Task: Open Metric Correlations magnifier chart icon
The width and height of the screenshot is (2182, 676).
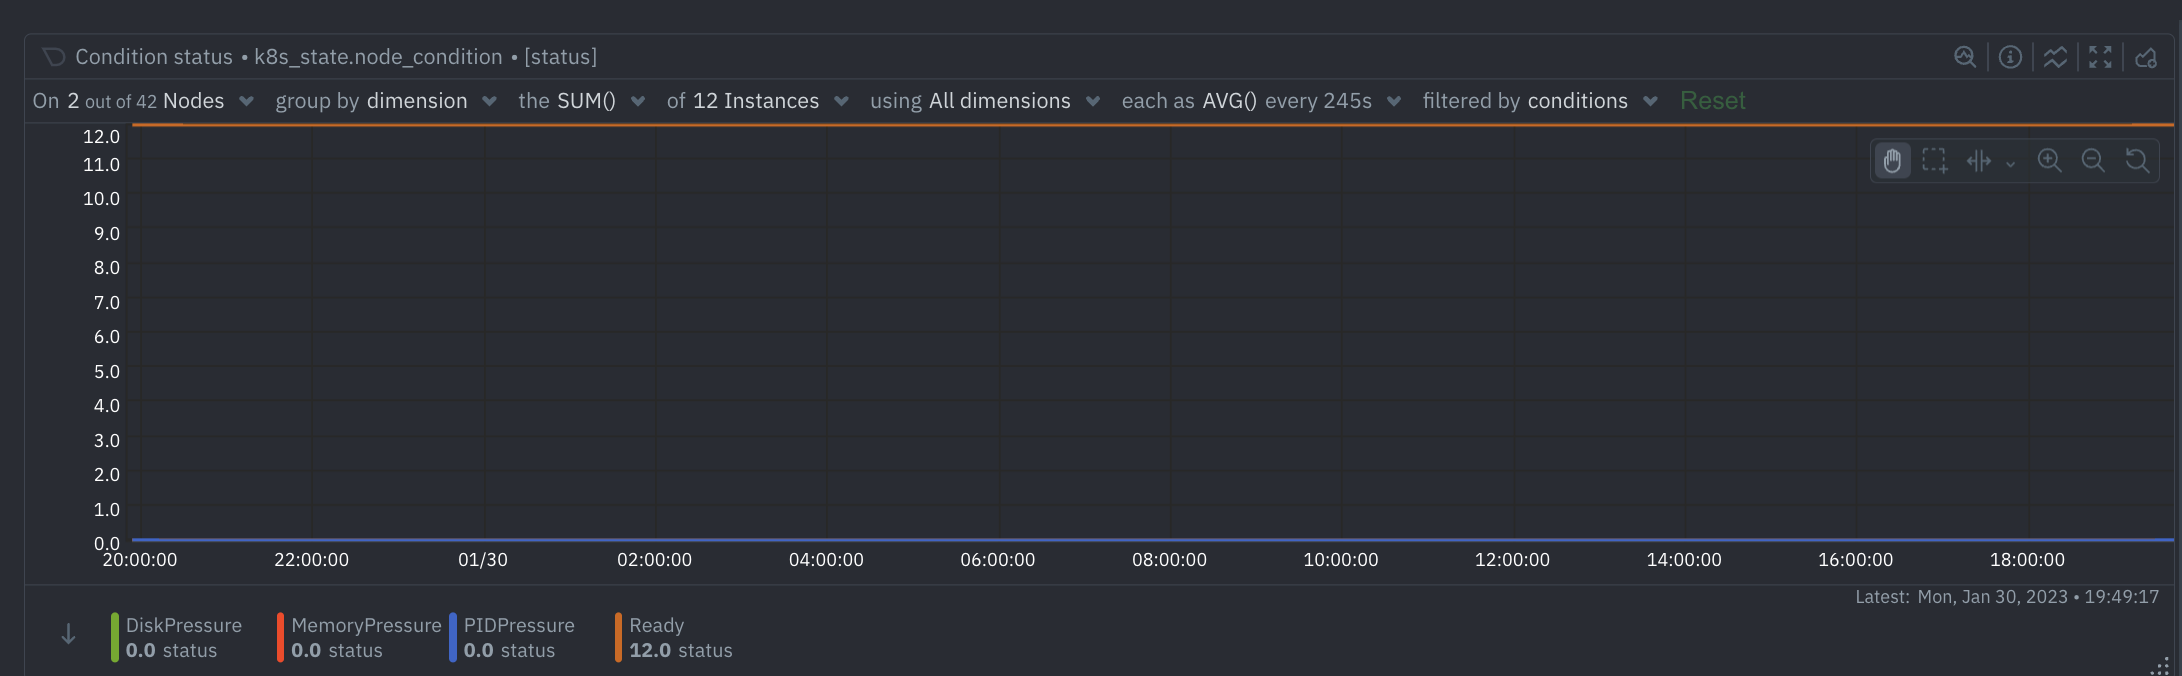Action: 1965,57
